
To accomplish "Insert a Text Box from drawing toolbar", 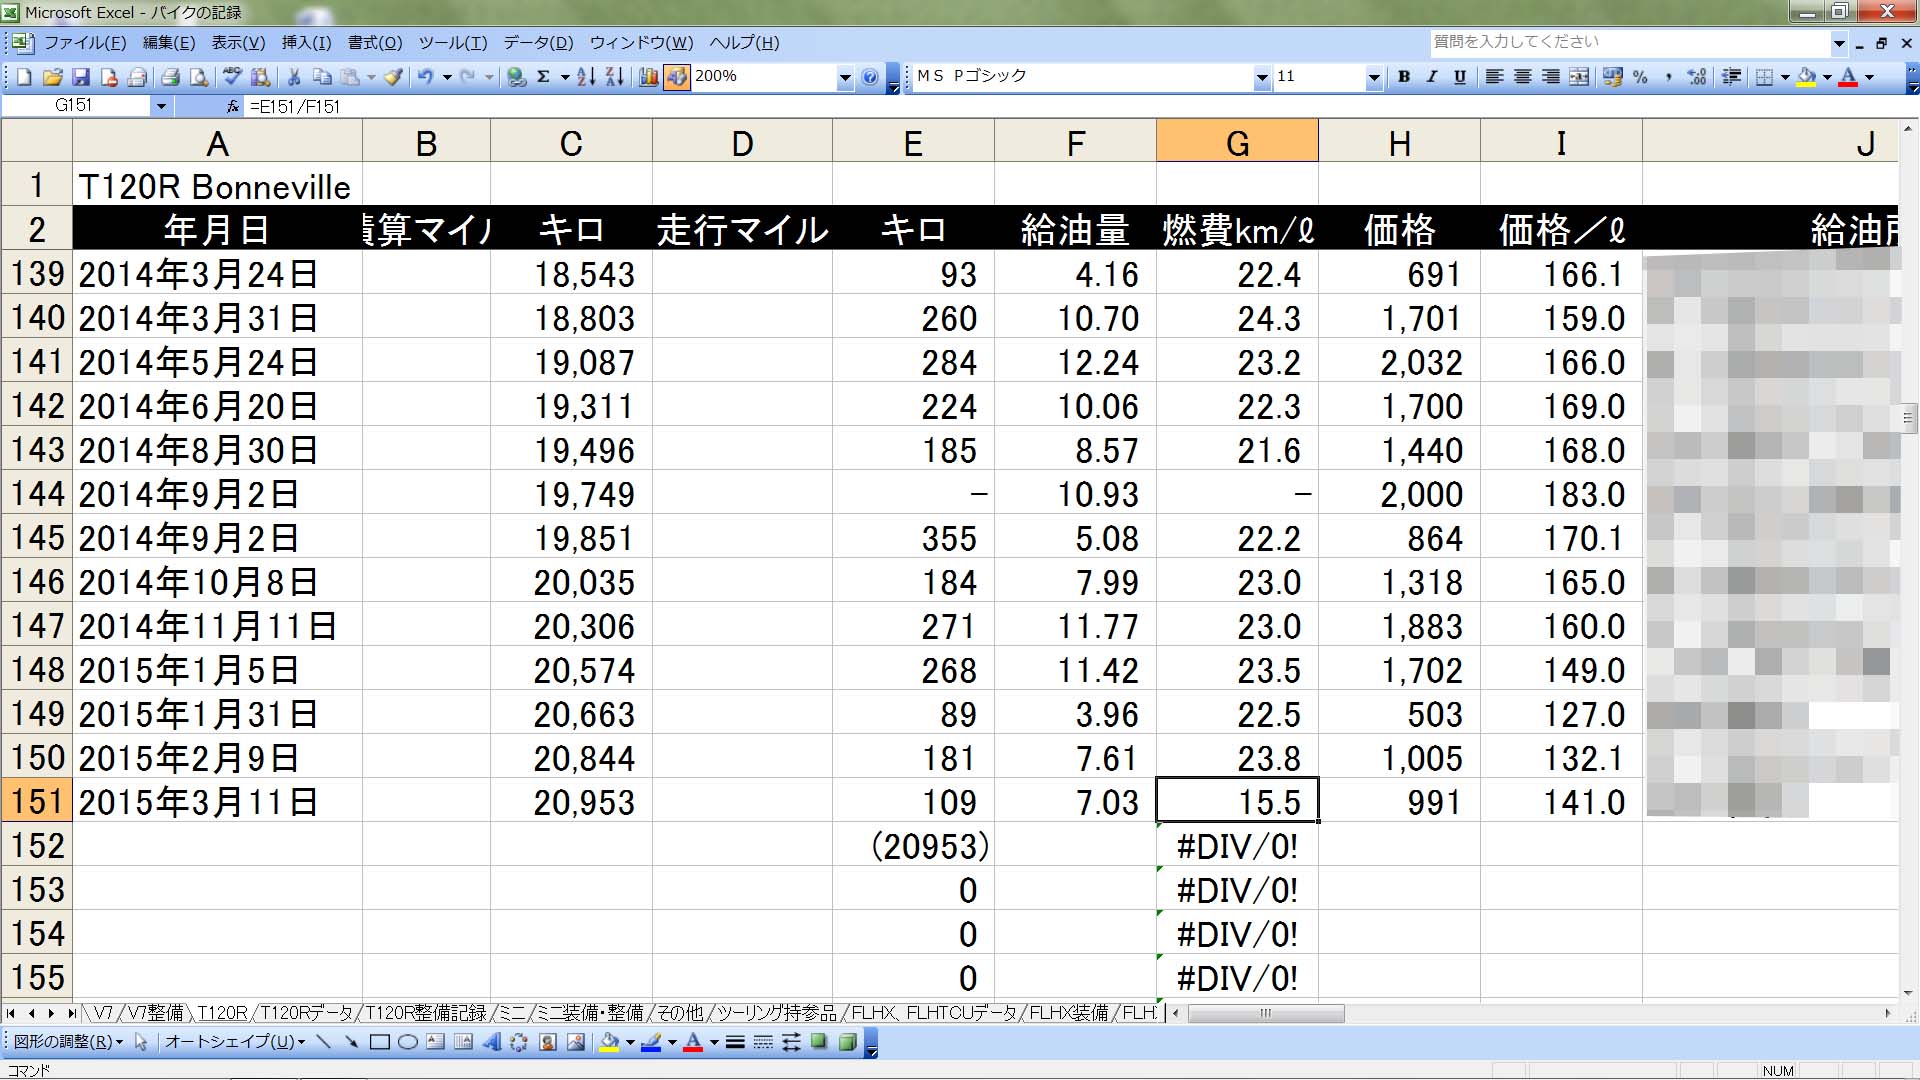I will [x=435, y=1042].
